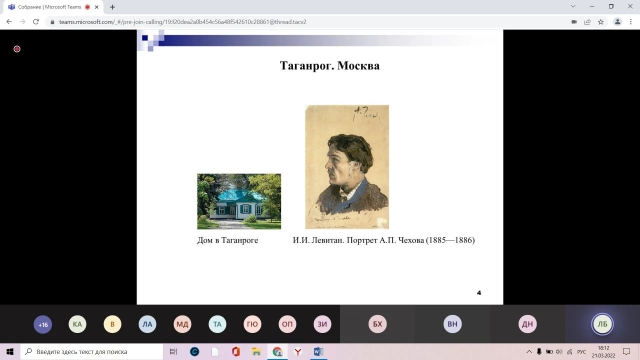
Task: Open the Chrome profile avatar menu
Action: pos(618,22)
